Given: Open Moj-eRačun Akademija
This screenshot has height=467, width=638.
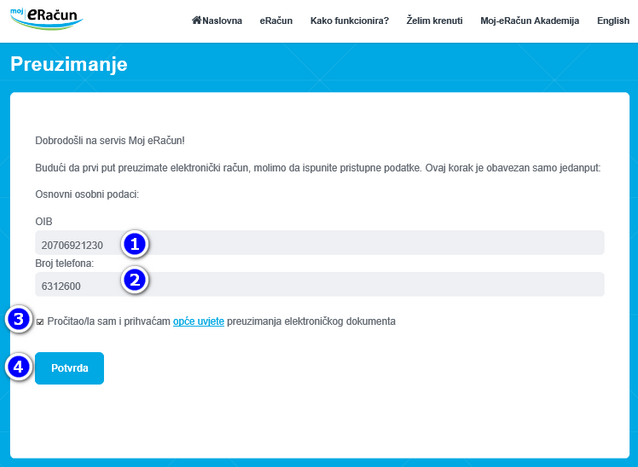Looking at the screenshot, I should (530, 21).
